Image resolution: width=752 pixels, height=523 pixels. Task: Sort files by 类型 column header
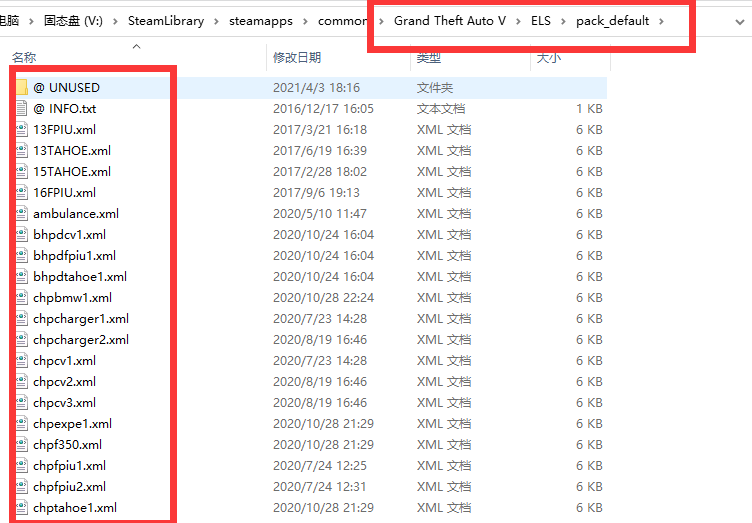click(428, 58)
